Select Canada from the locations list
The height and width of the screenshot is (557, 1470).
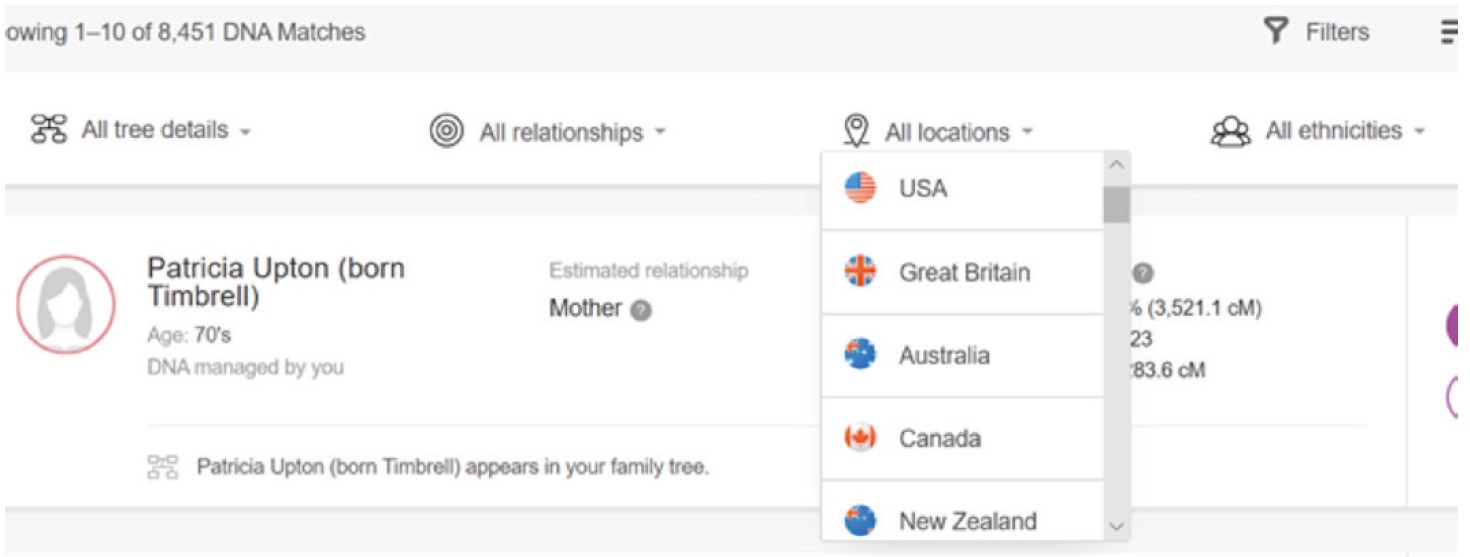pos(939,438)
